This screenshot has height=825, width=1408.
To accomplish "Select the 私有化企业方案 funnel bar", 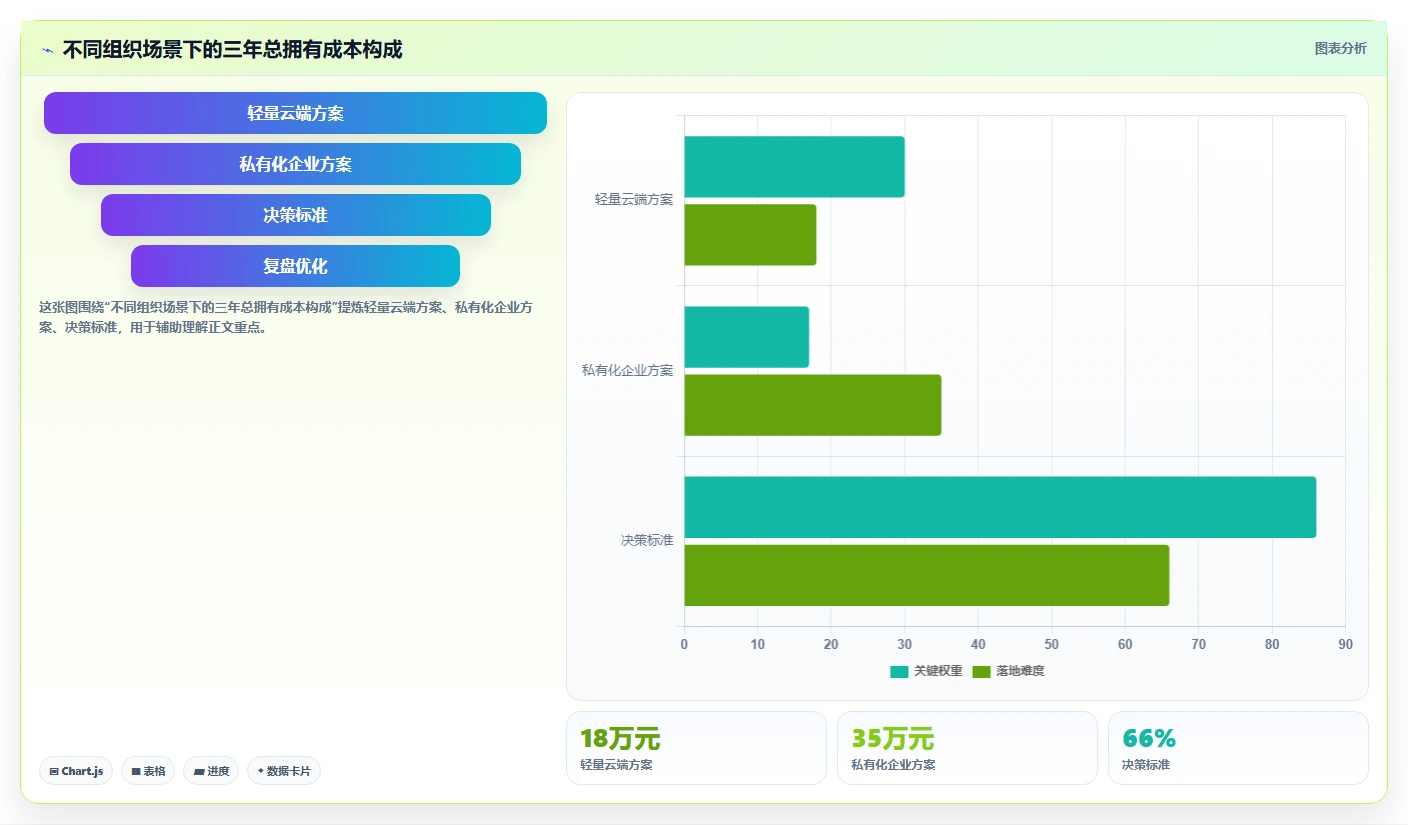I will coord(295,164).
